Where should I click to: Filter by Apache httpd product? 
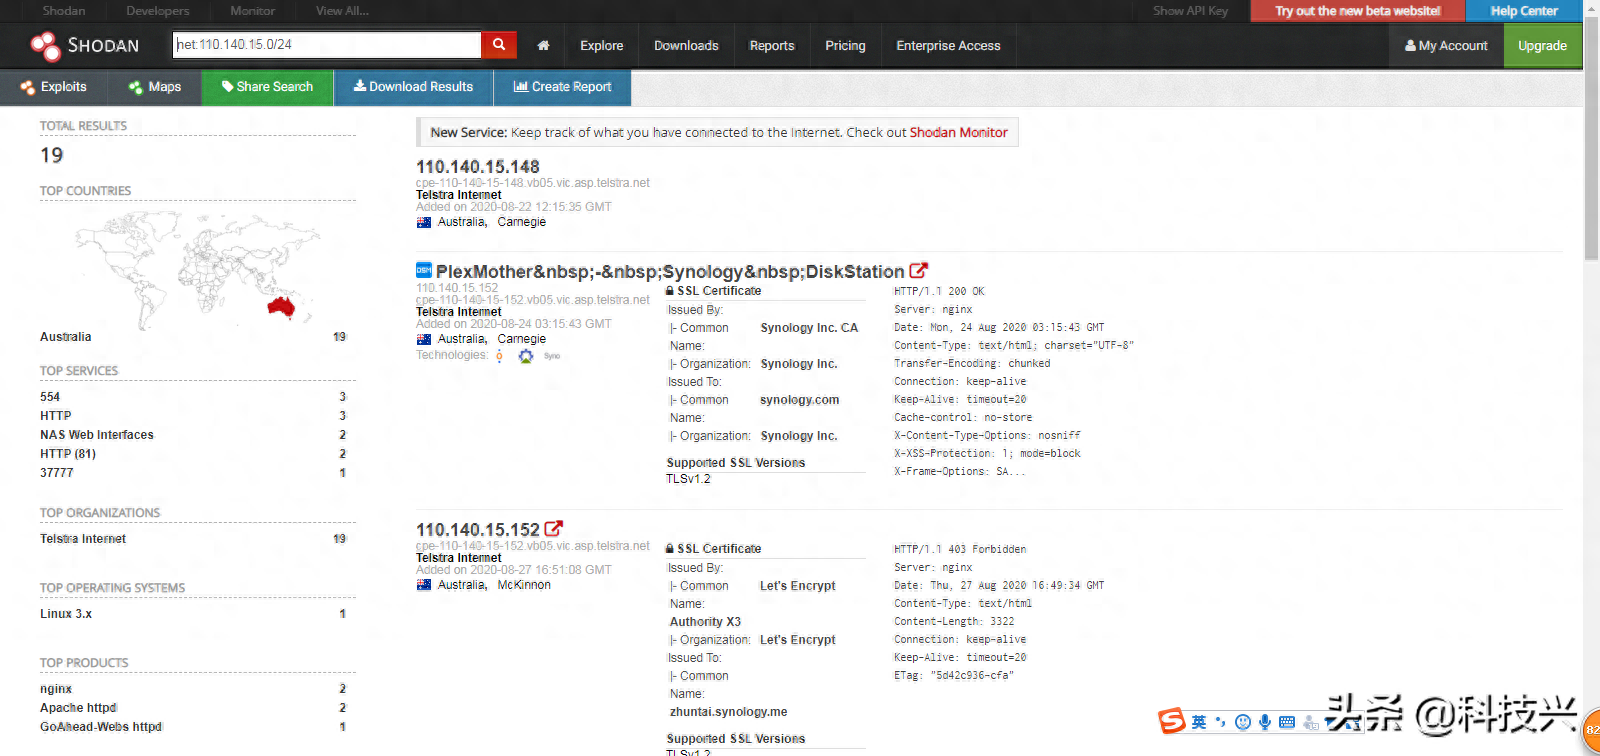[x=78, y=708]
